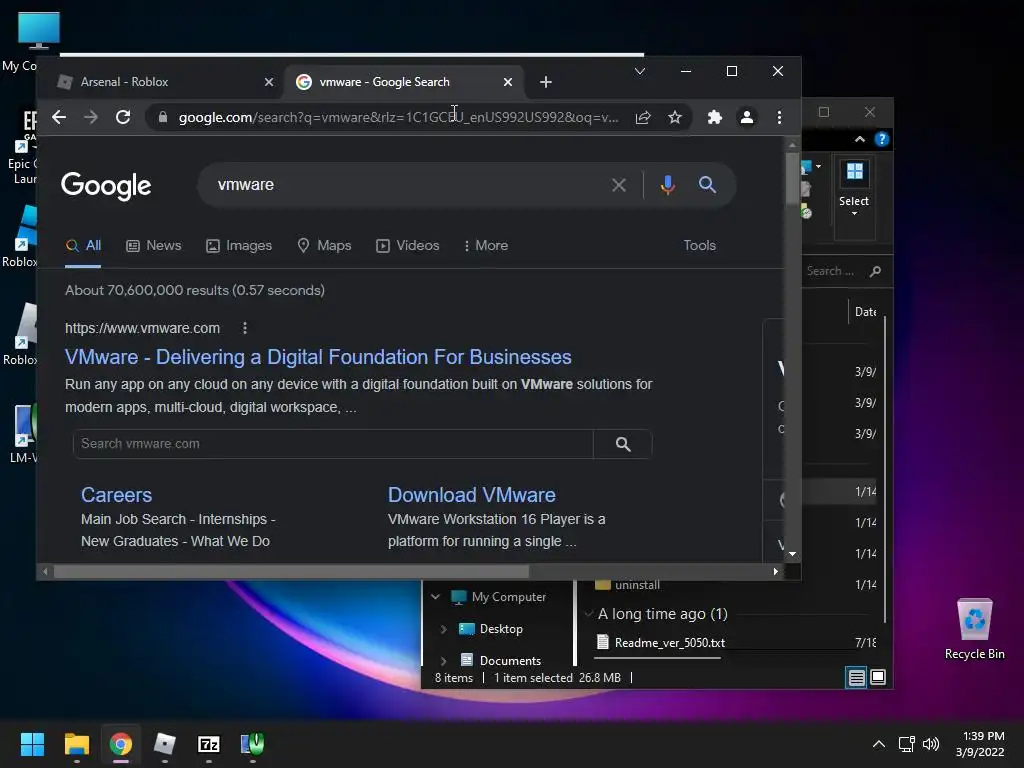Show the All results tab
Image resolution: width=1024 pixels, height=768 pixels.
(83, 246)
